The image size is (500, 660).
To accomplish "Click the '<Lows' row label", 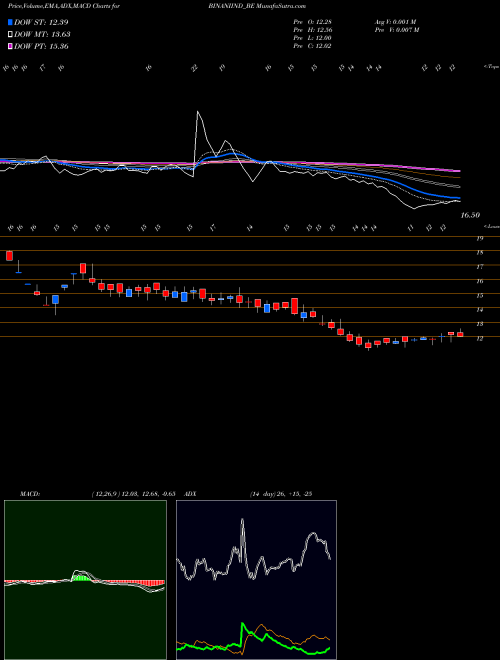I will (x=492, y=226).
